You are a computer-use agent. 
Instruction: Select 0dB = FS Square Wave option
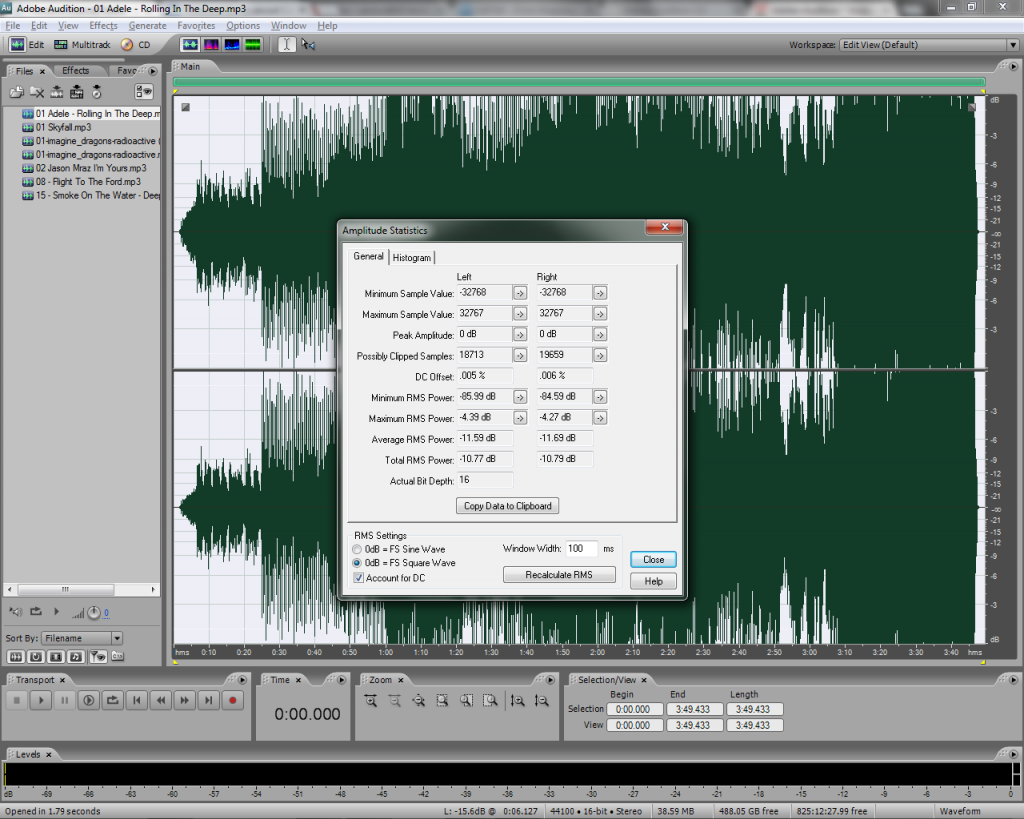point(358,563)
